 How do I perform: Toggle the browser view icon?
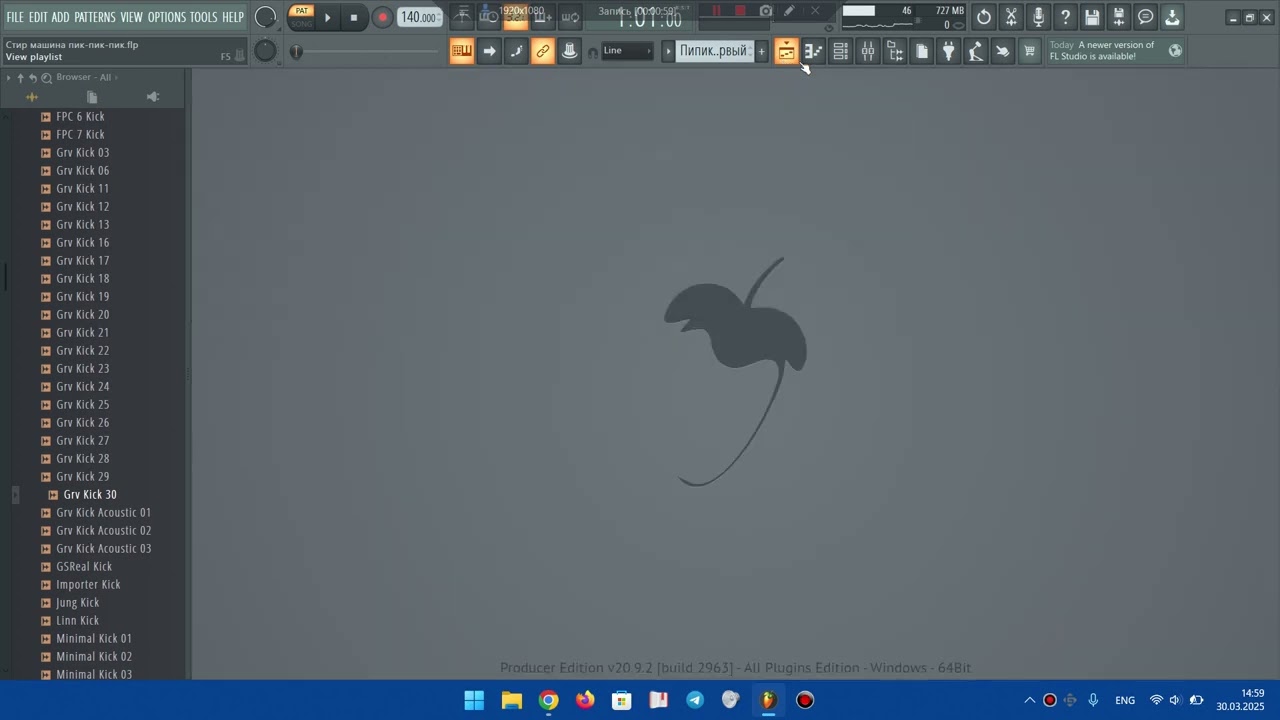[894, 51]
